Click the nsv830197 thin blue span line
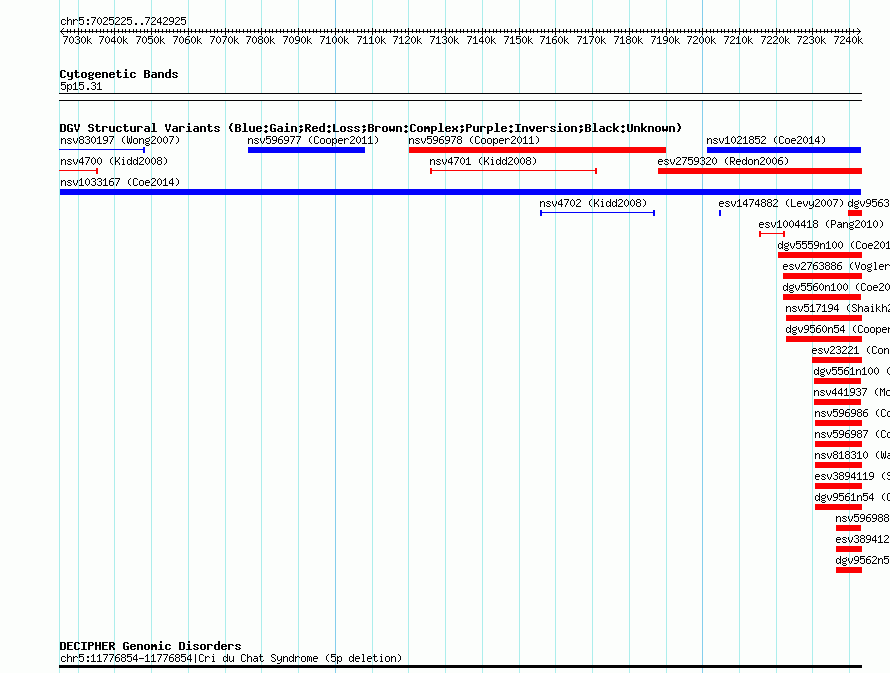Viewport: 890px width, 673px height. click(x=102, y=150)
